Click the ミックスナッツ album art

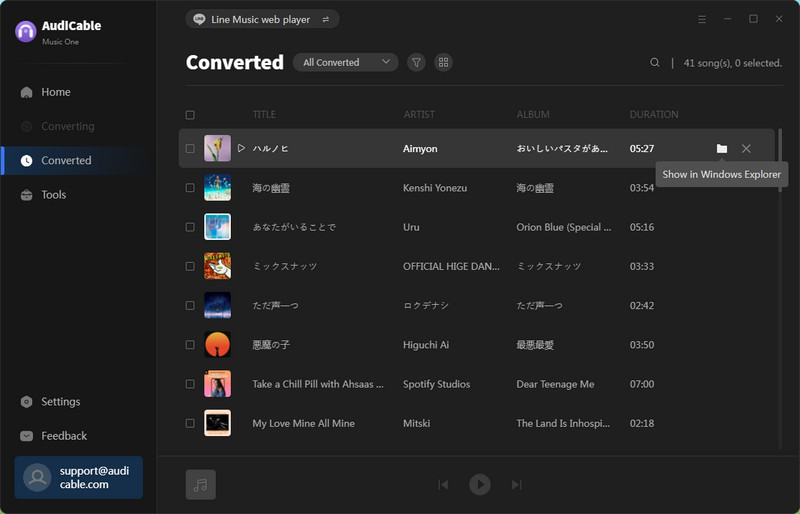tap(217, 266)
